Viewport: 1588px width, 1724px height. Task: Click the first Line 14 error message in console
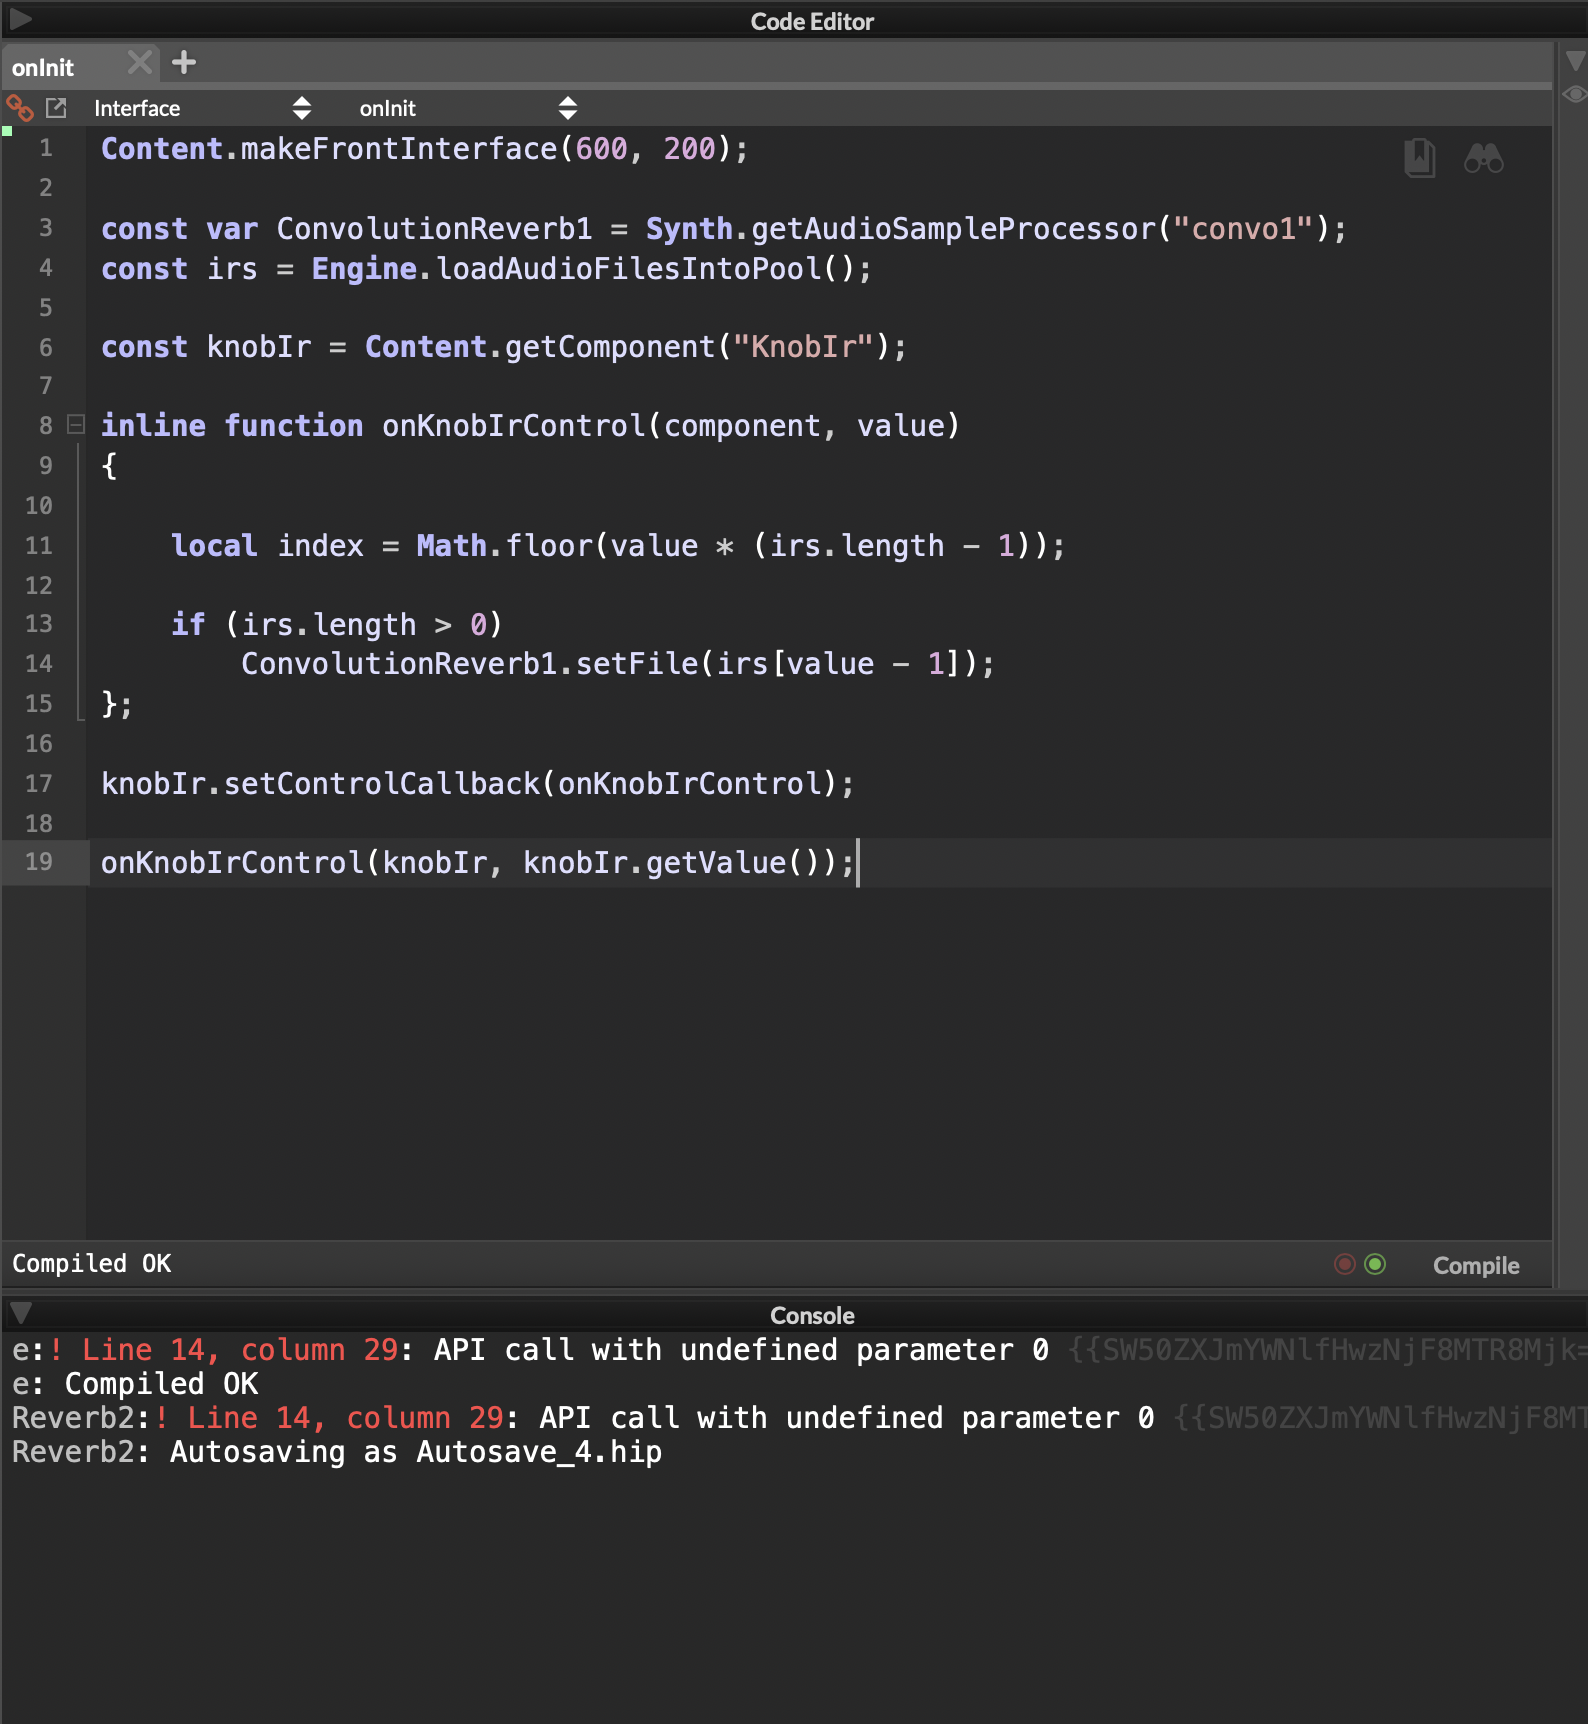[x=530, y=1350]
